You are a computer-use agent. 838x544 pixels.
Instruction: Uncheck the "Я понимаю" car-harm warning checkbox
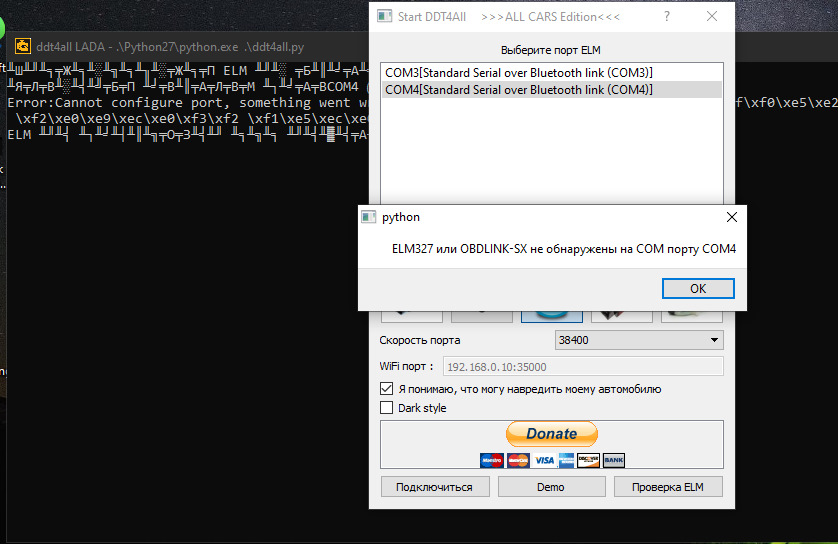[x=387, y=389]
